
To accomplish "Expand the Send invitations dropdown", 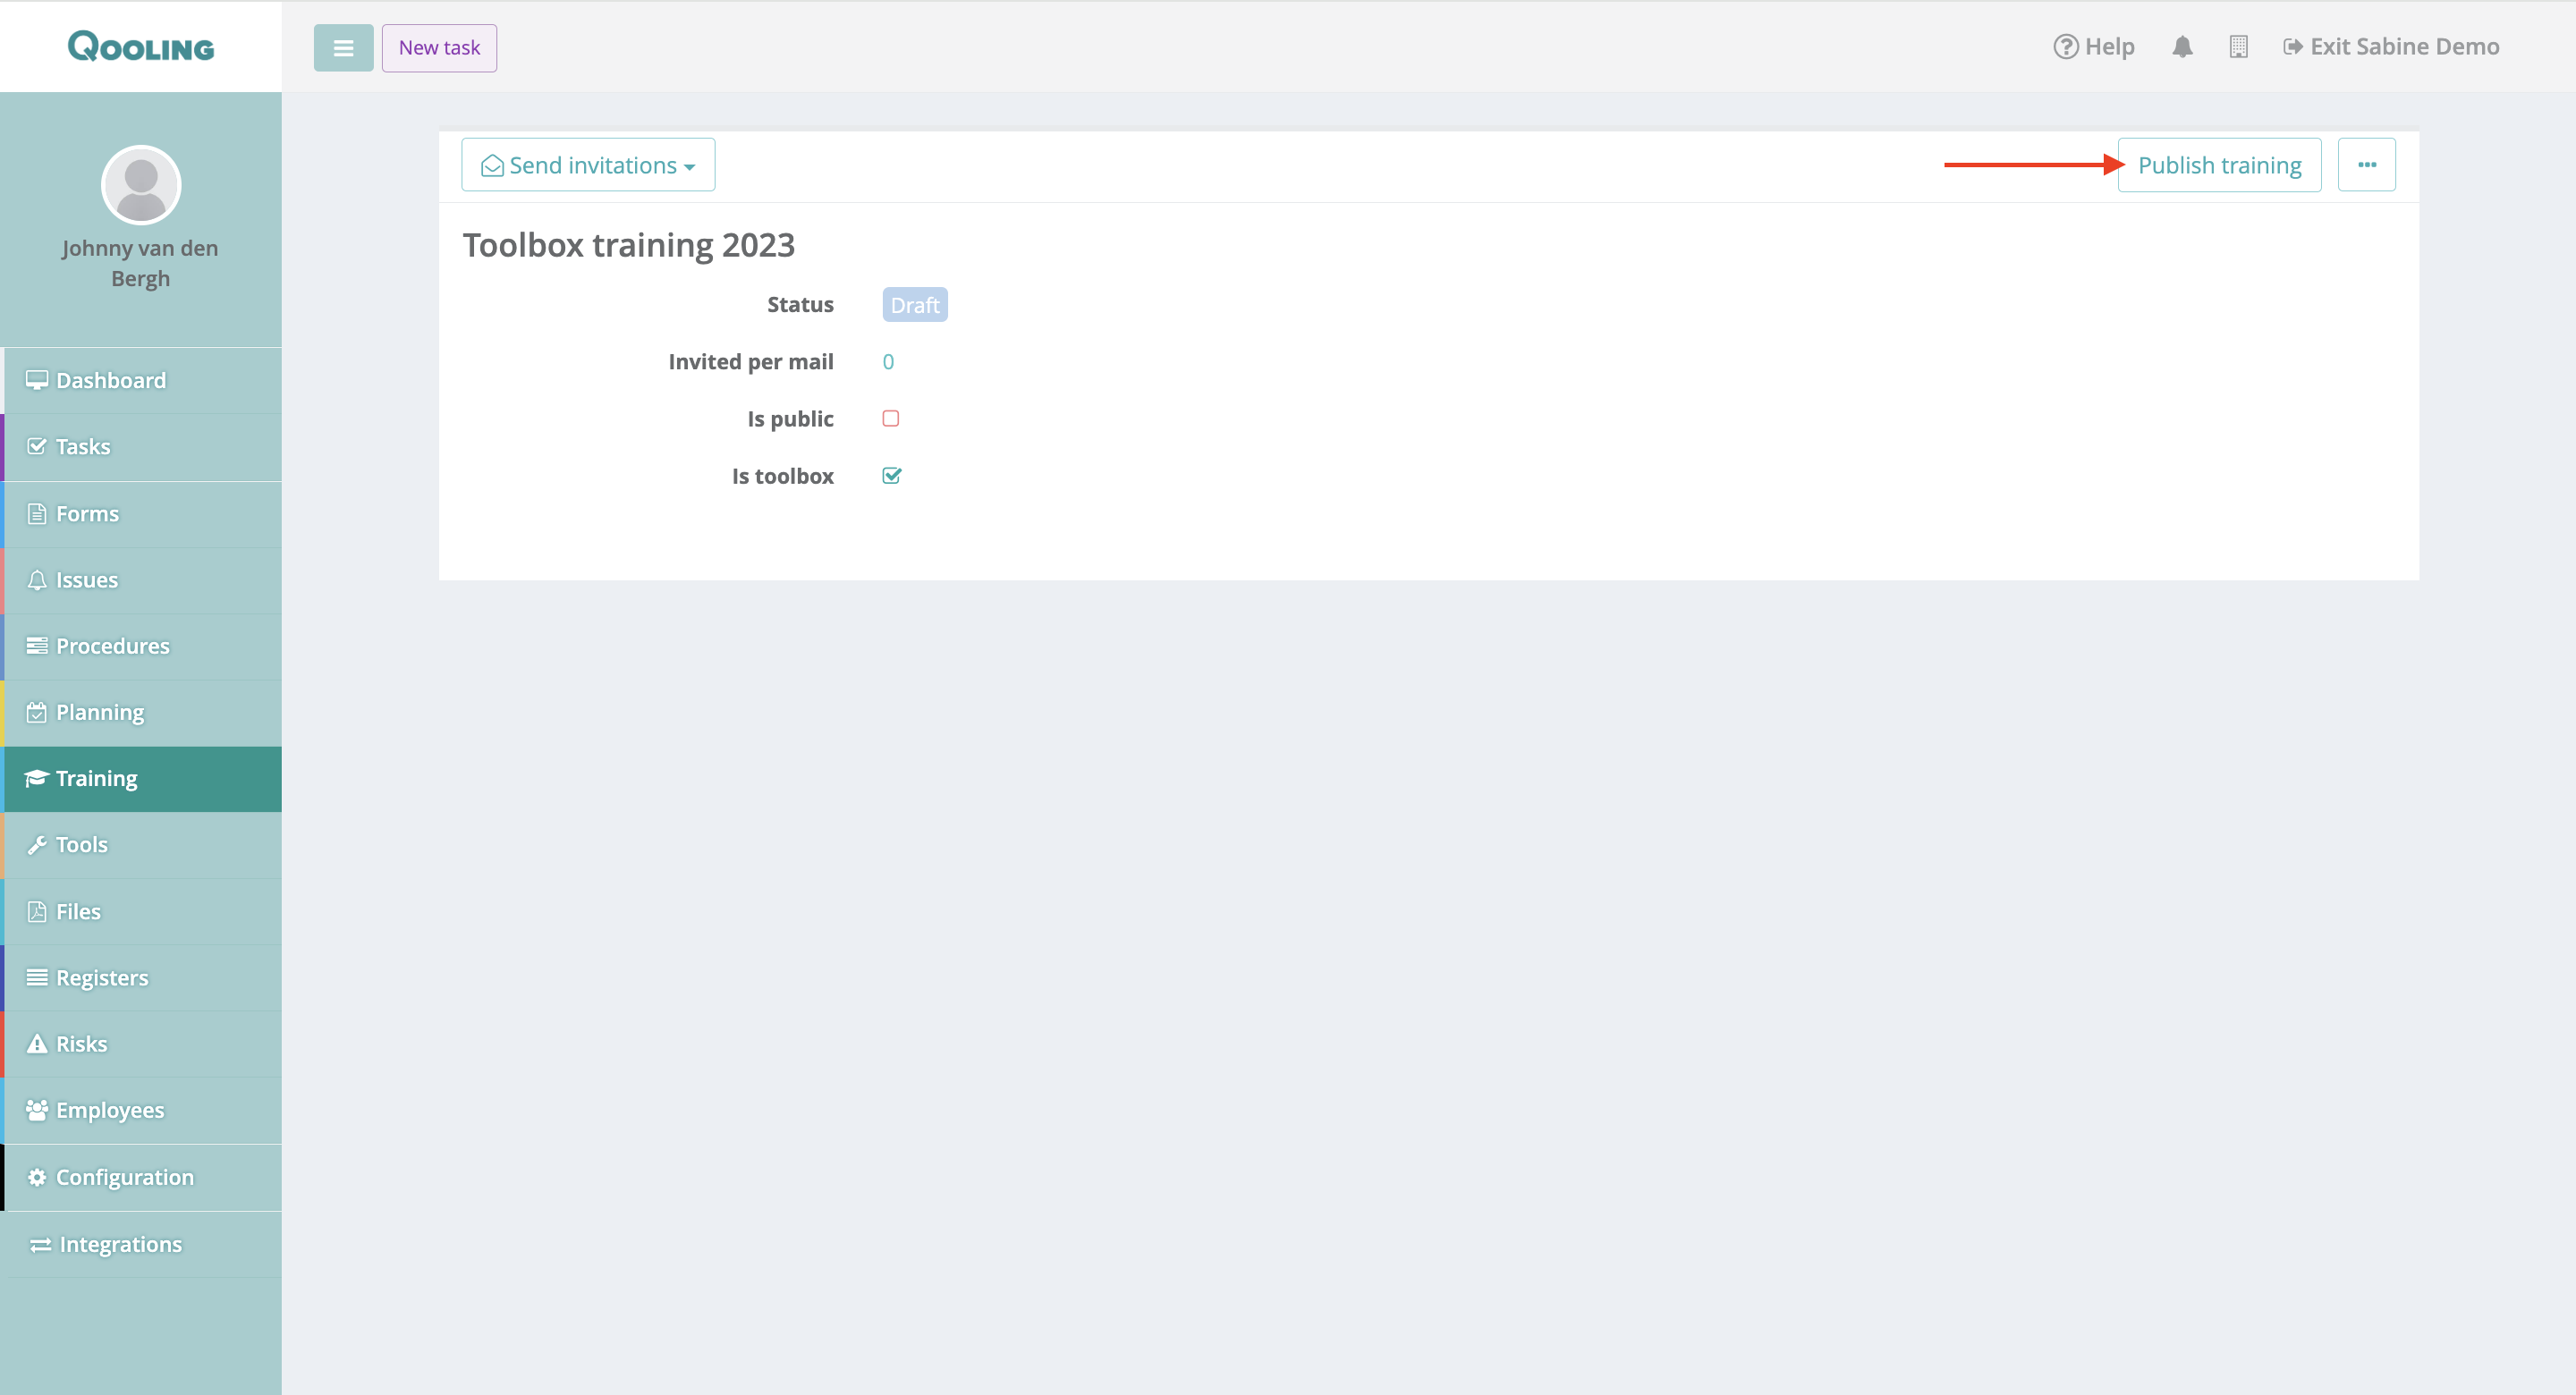I will (x=588, y=165).
